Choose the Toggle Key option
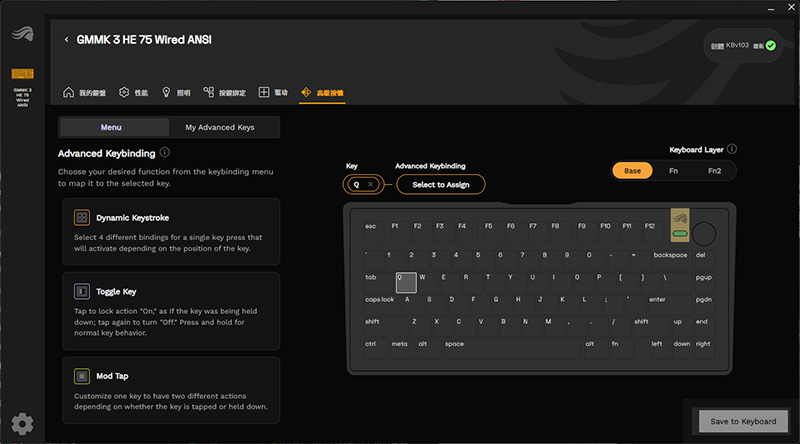The width and height of the screenshot is (800, 444). [171, 311]
